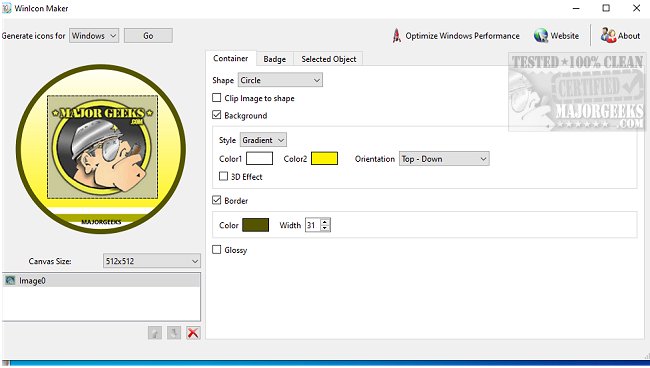Open the About people icon
Image resolution: width=650 pixels, height=368 pixels.
pyautogui.click(x=608, y=36)
